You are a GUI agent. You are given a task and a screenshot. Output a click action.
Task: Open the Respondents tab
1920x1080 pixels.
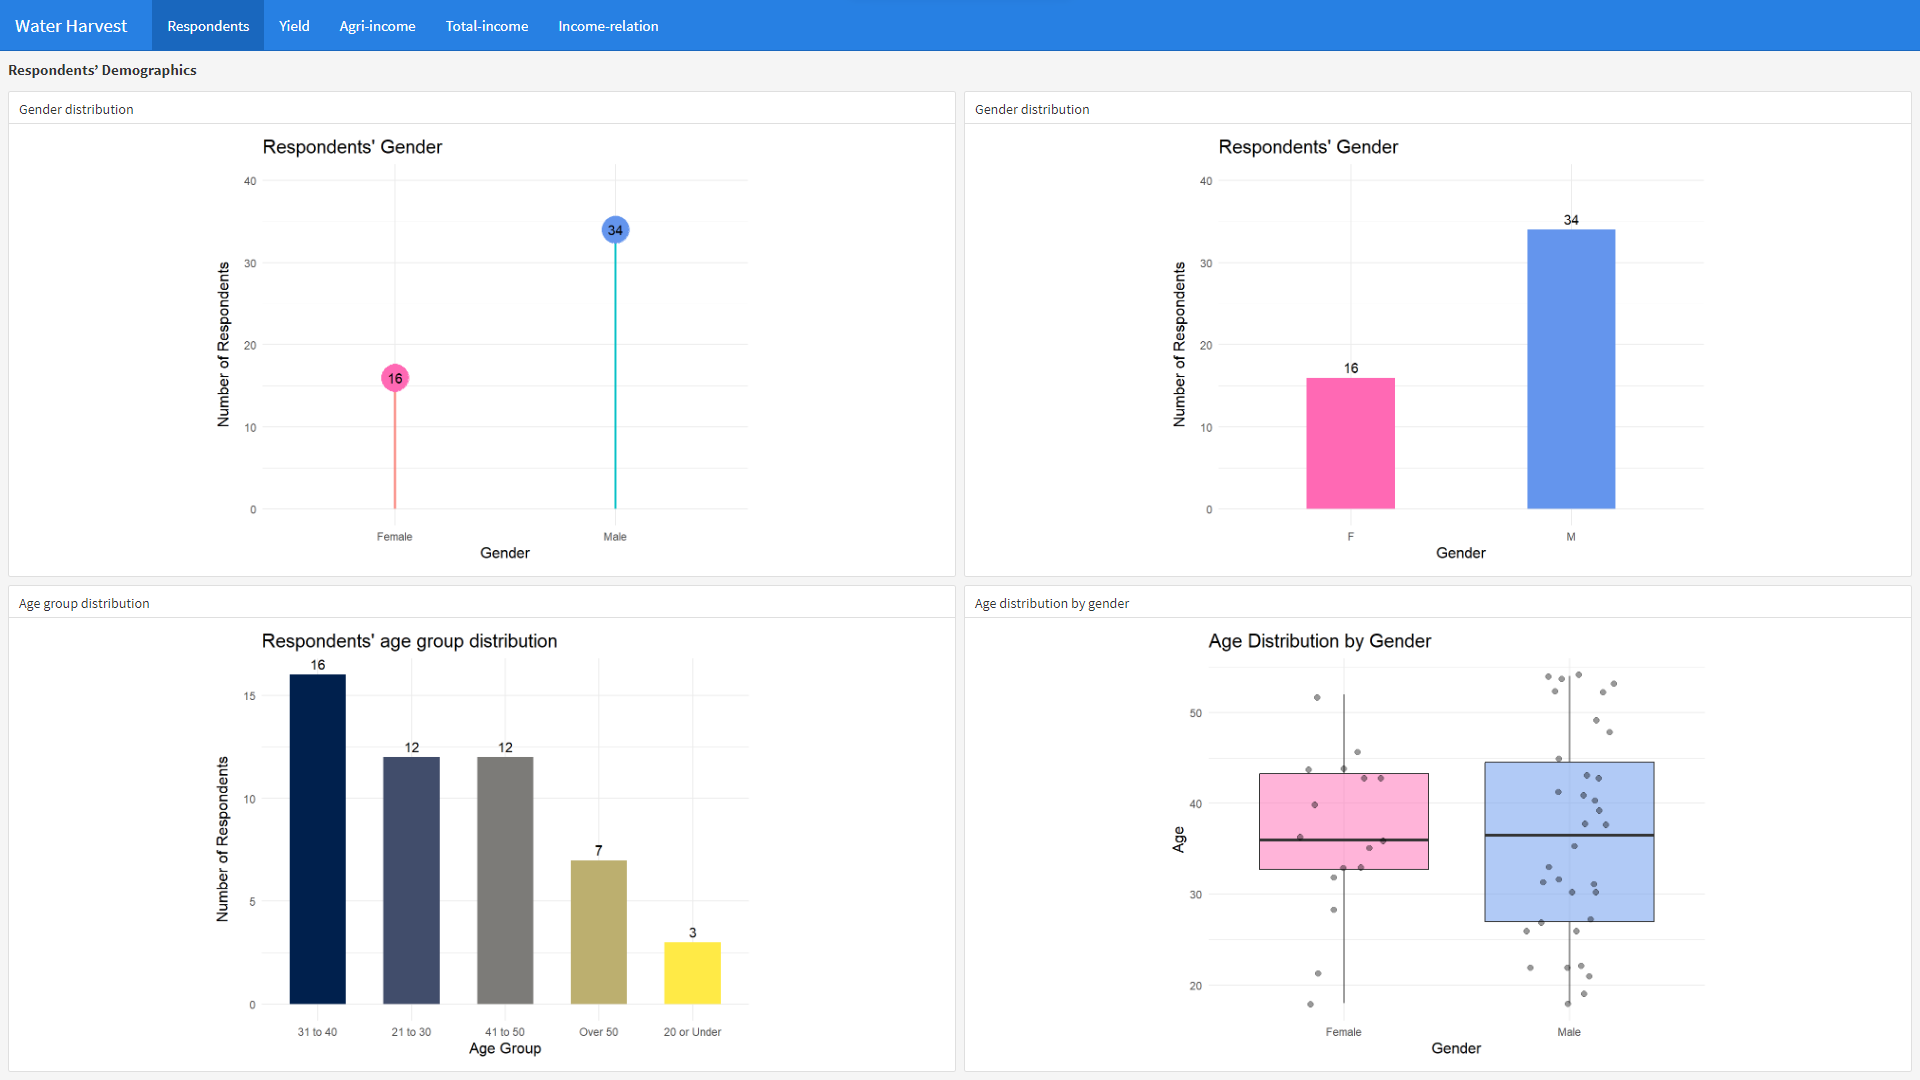click(x=208, y=26)
